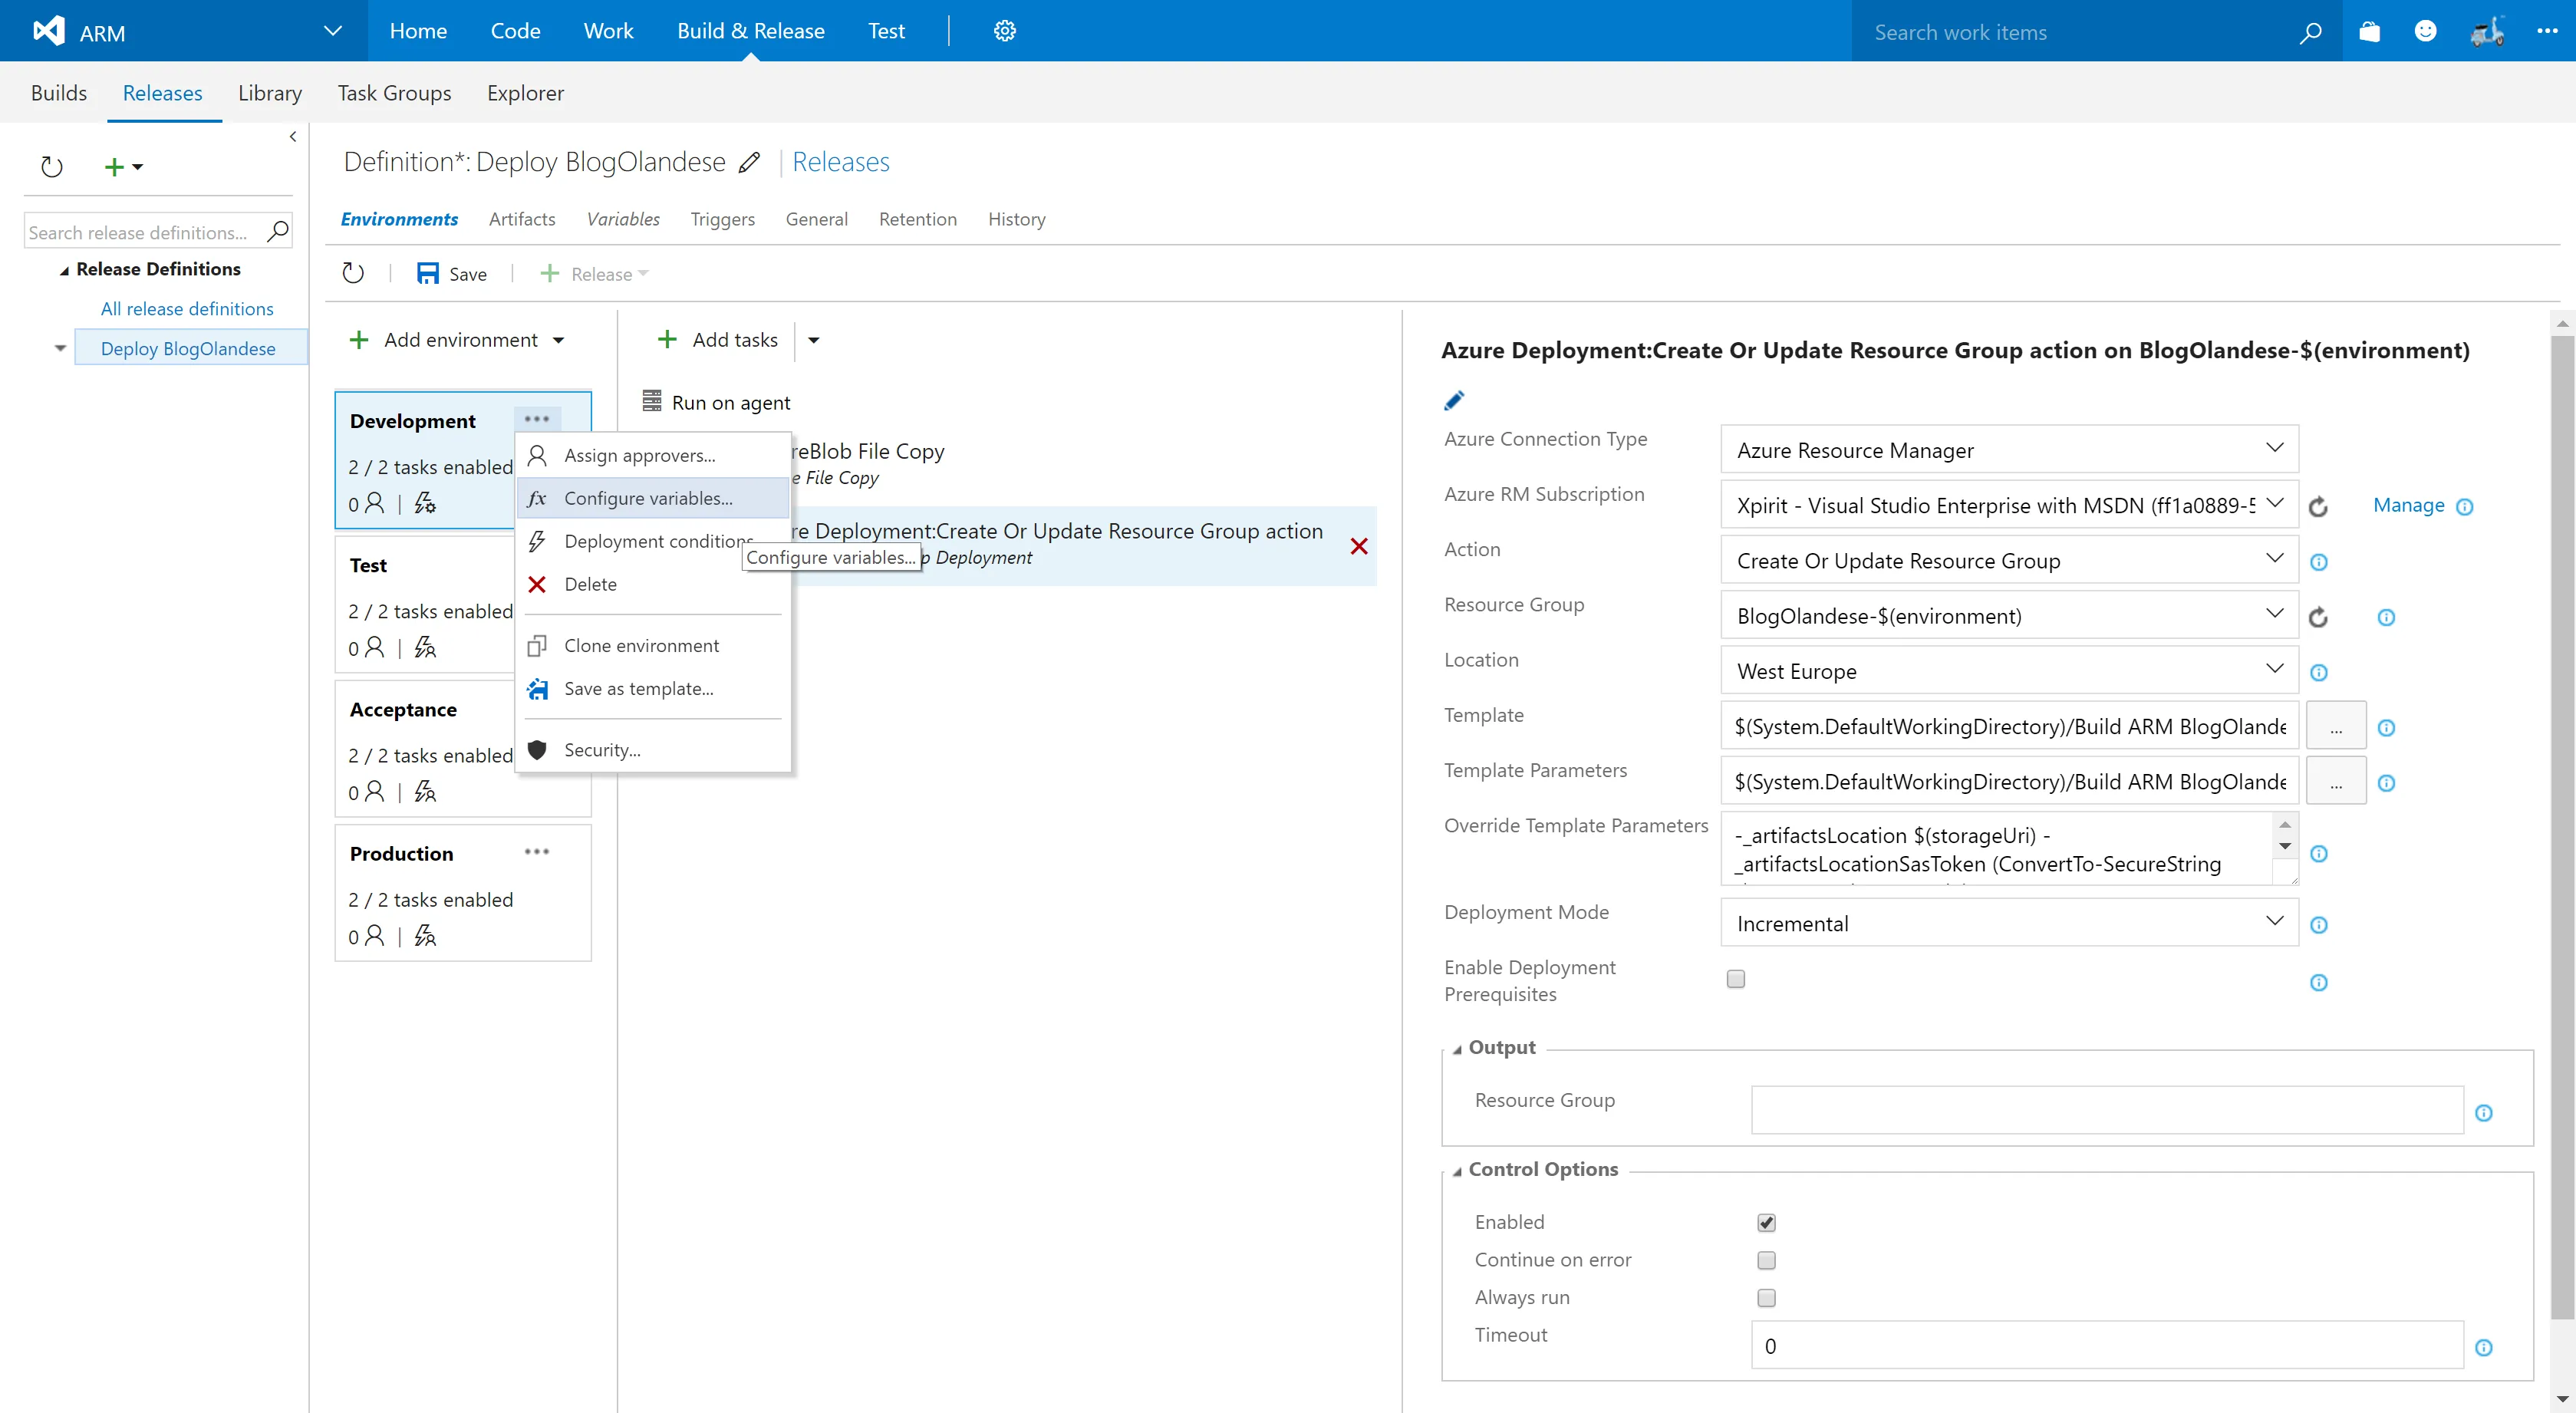2576x1413 pixels.
Task: Open the user profile avatar
Action: tap(2487, 31)
